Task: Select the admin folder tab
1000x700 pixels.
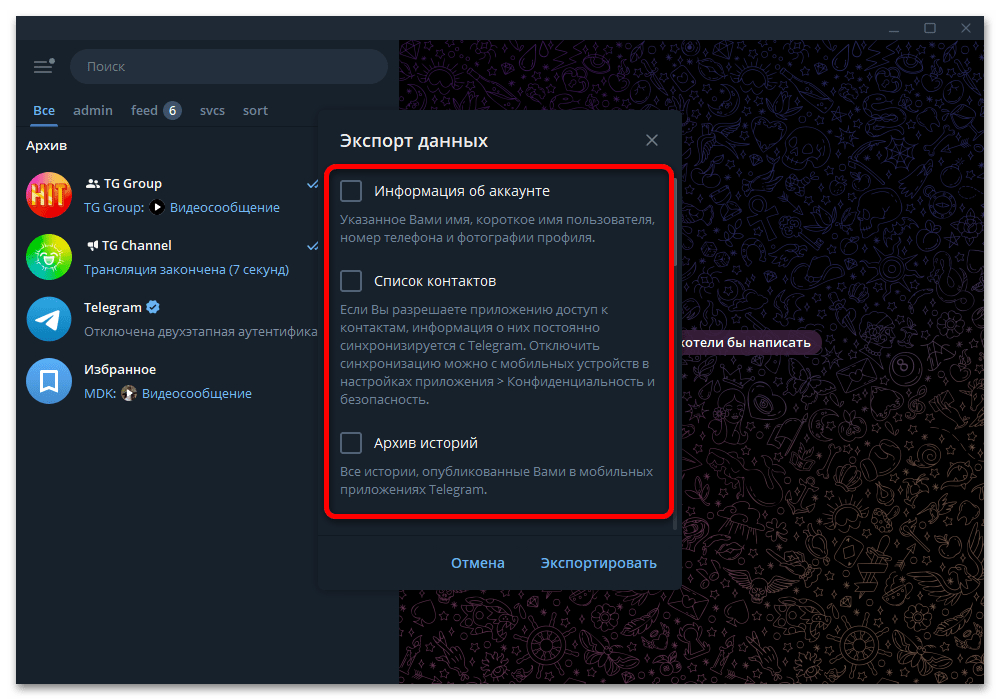Action: click(x=93, y=111)
